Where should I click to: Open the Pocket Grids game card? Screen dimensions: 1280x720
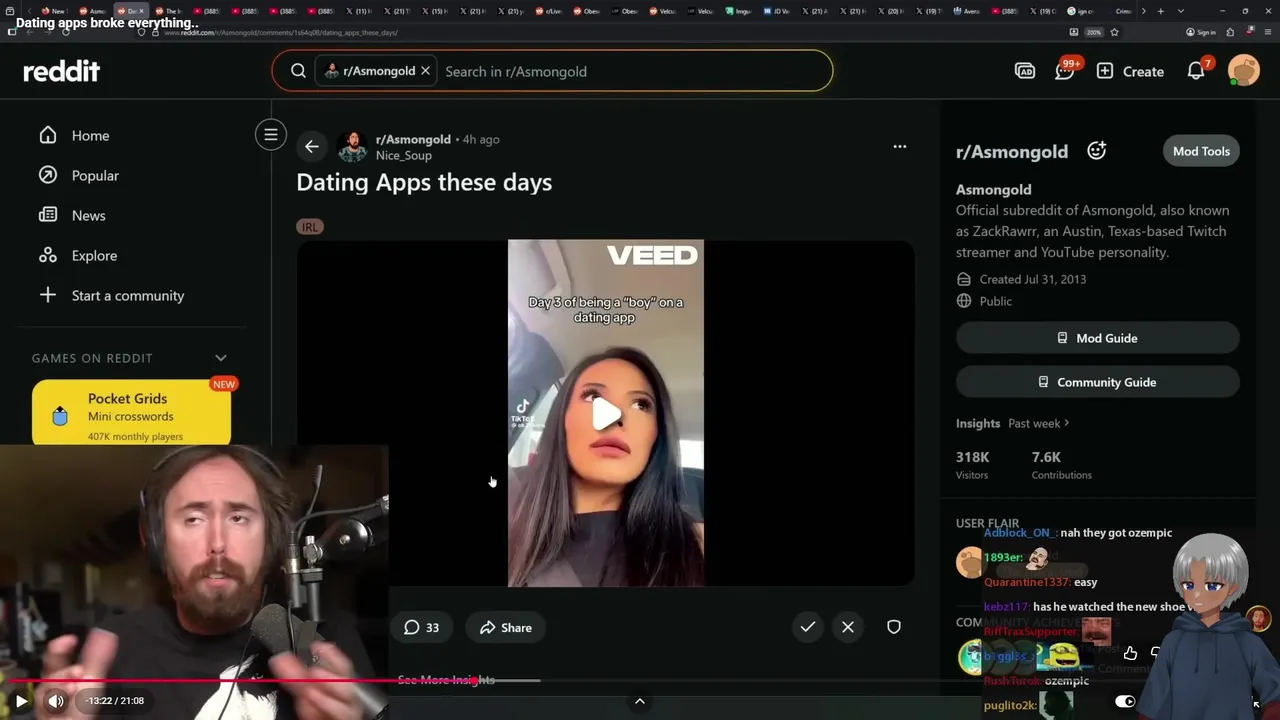tap(131, 412)
